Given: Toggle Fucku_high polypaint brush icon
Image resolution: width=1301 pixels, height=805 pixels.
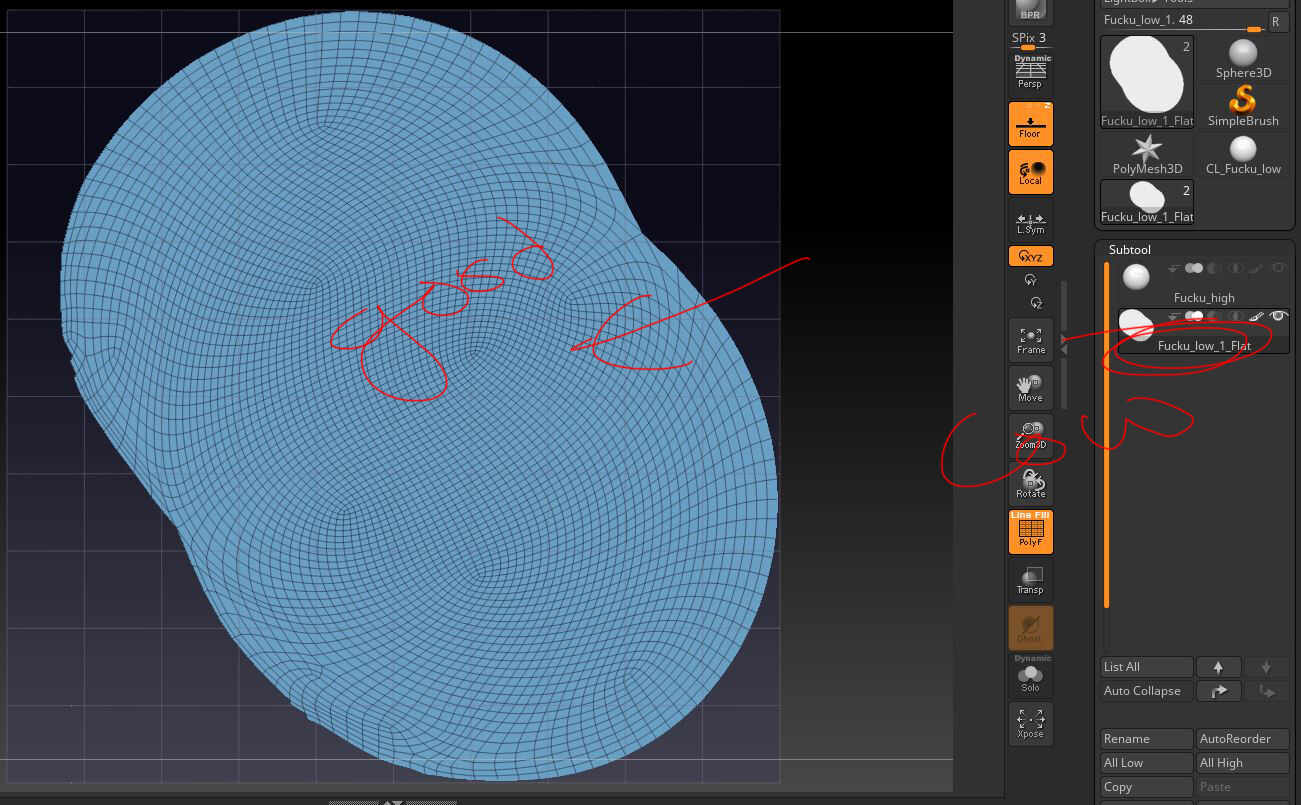Looking at the screenshot, I should [x=1258, y=268].
